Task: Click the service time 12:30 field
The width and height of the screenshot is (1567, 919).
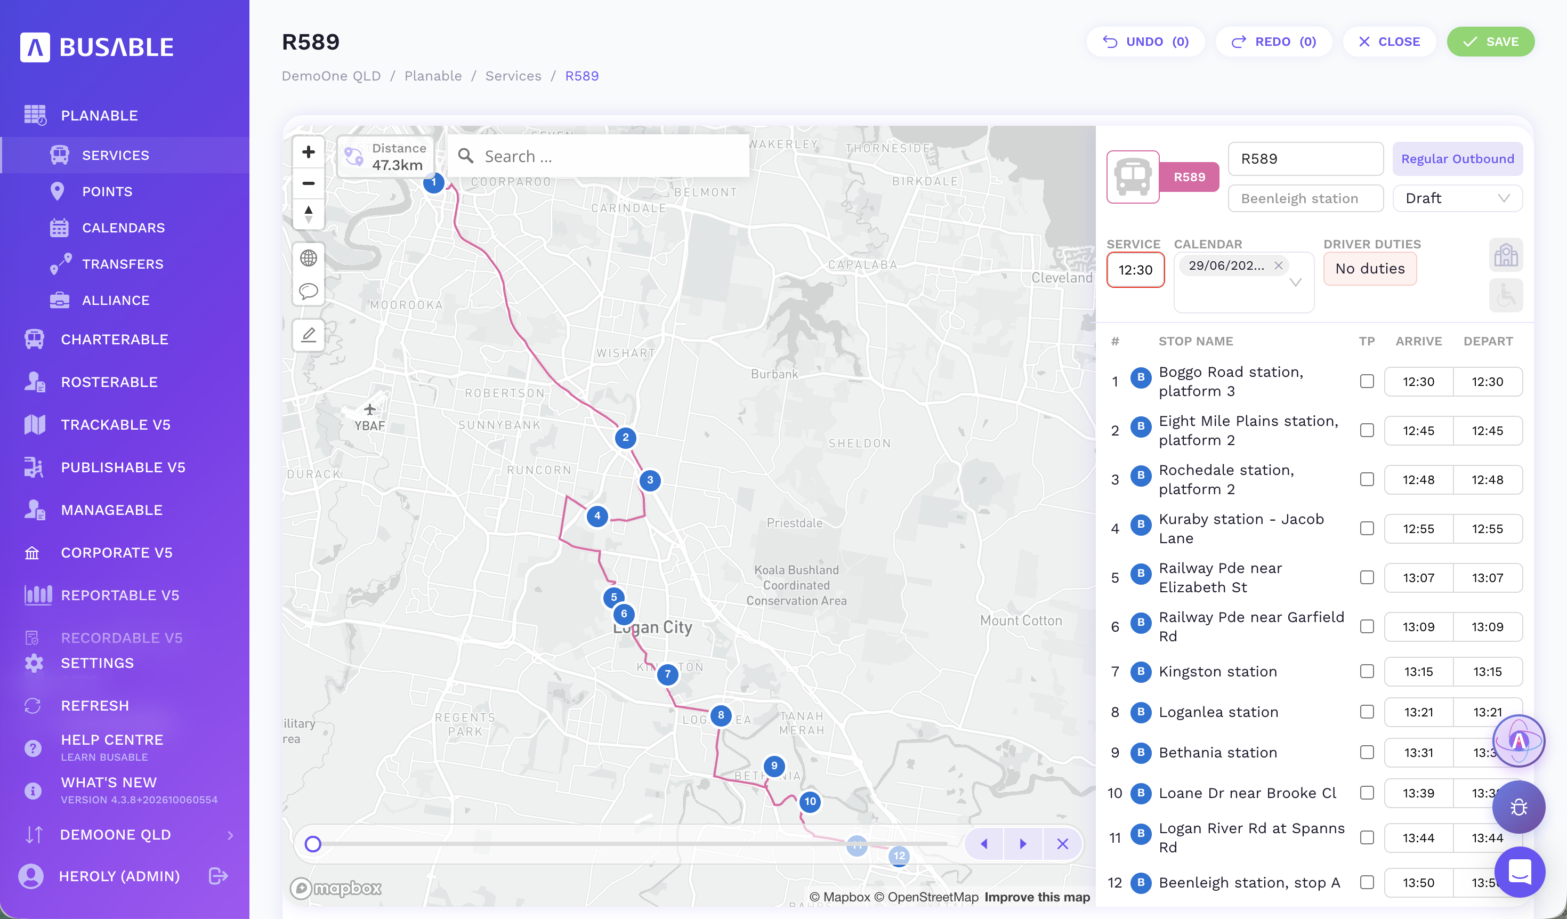Action: coord(1135,270)
